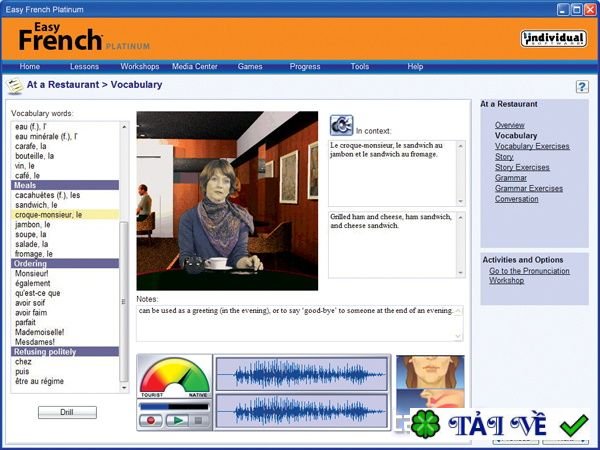Click the vocabulary list scrollbar thumb

[124, 302]
